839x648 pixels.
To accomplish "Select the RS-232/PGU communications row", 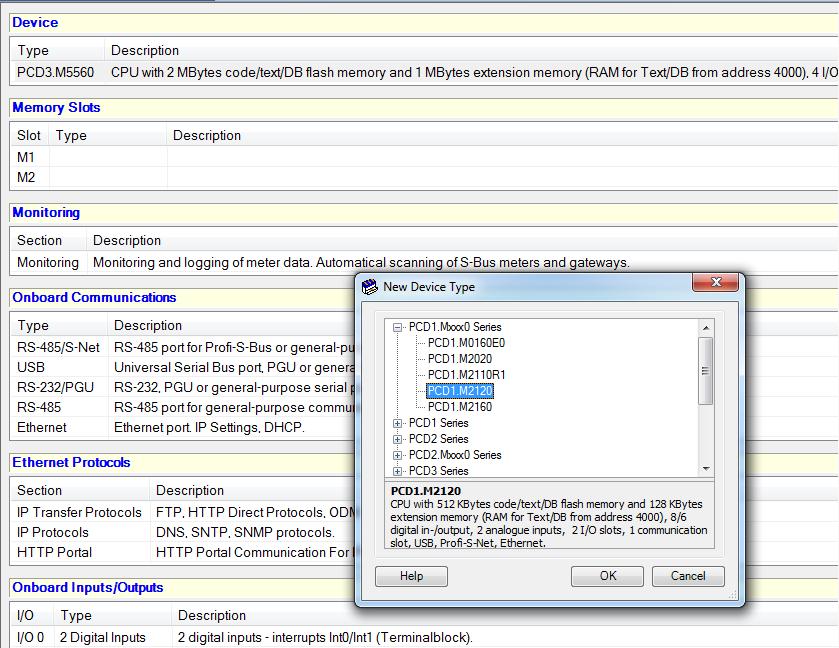I will pos(184,387).
